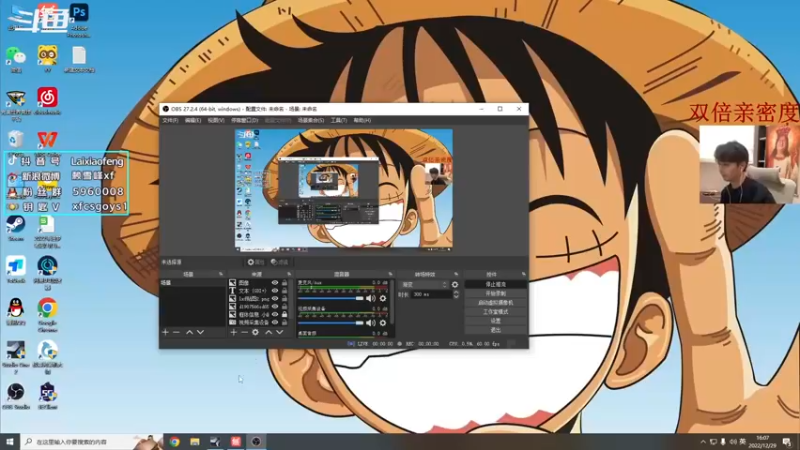Open the View menu in OBS
This screenshot has height=450, width=800.
coord(216,120)
